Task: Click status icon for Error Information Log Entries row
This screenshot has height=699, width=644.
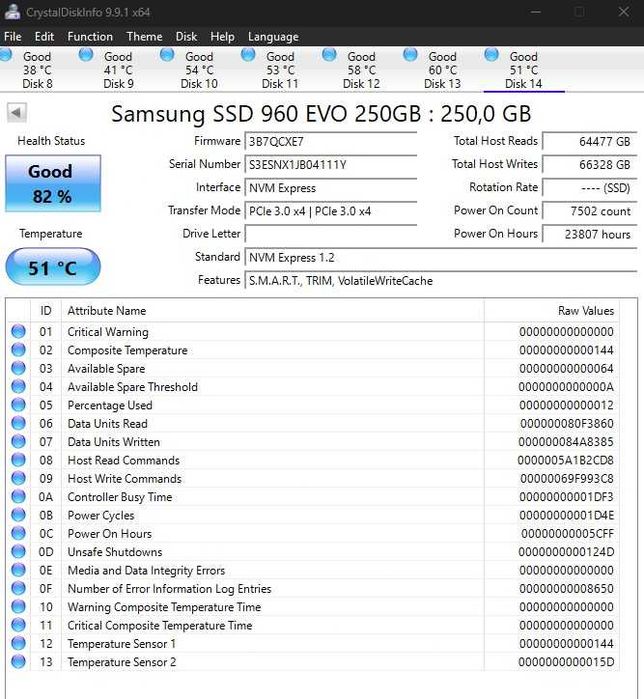Action: coord(18,588)
